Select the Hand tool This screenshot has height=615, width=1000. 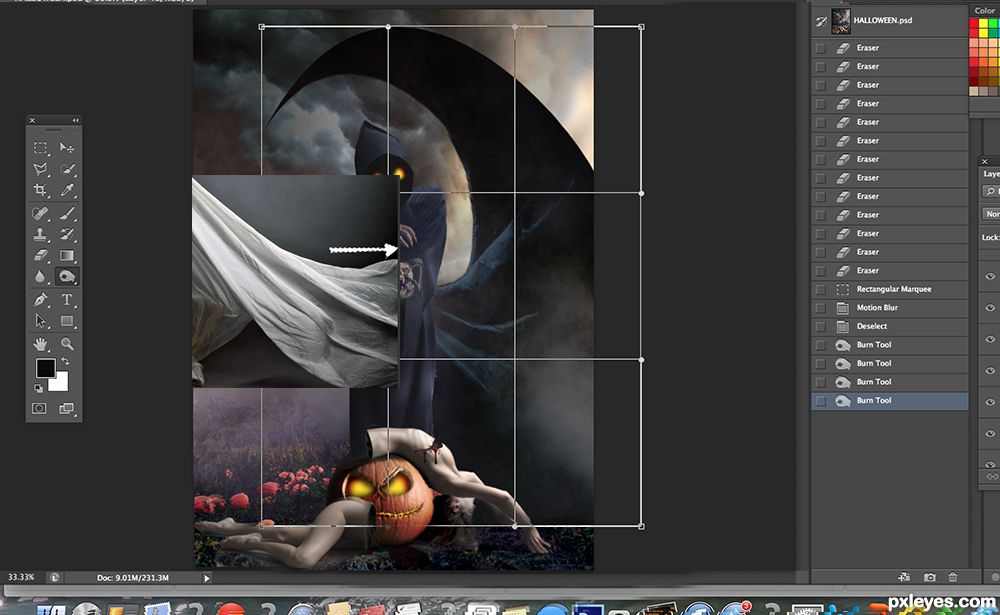click(40, 344)
